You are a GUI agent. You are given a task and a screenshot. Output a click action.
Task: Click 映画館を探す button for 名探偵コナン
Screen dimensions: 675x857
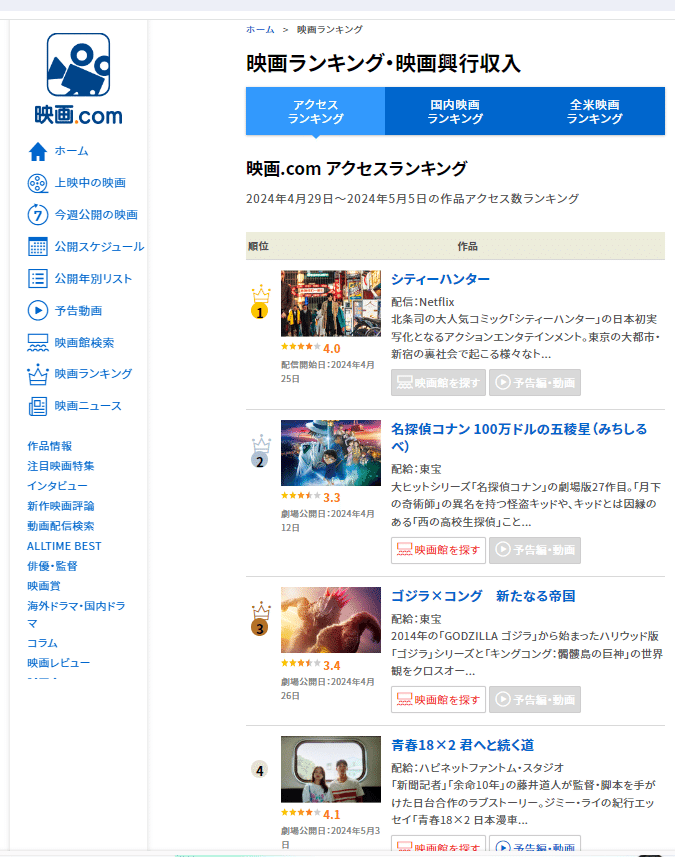(x=438, y=550)
